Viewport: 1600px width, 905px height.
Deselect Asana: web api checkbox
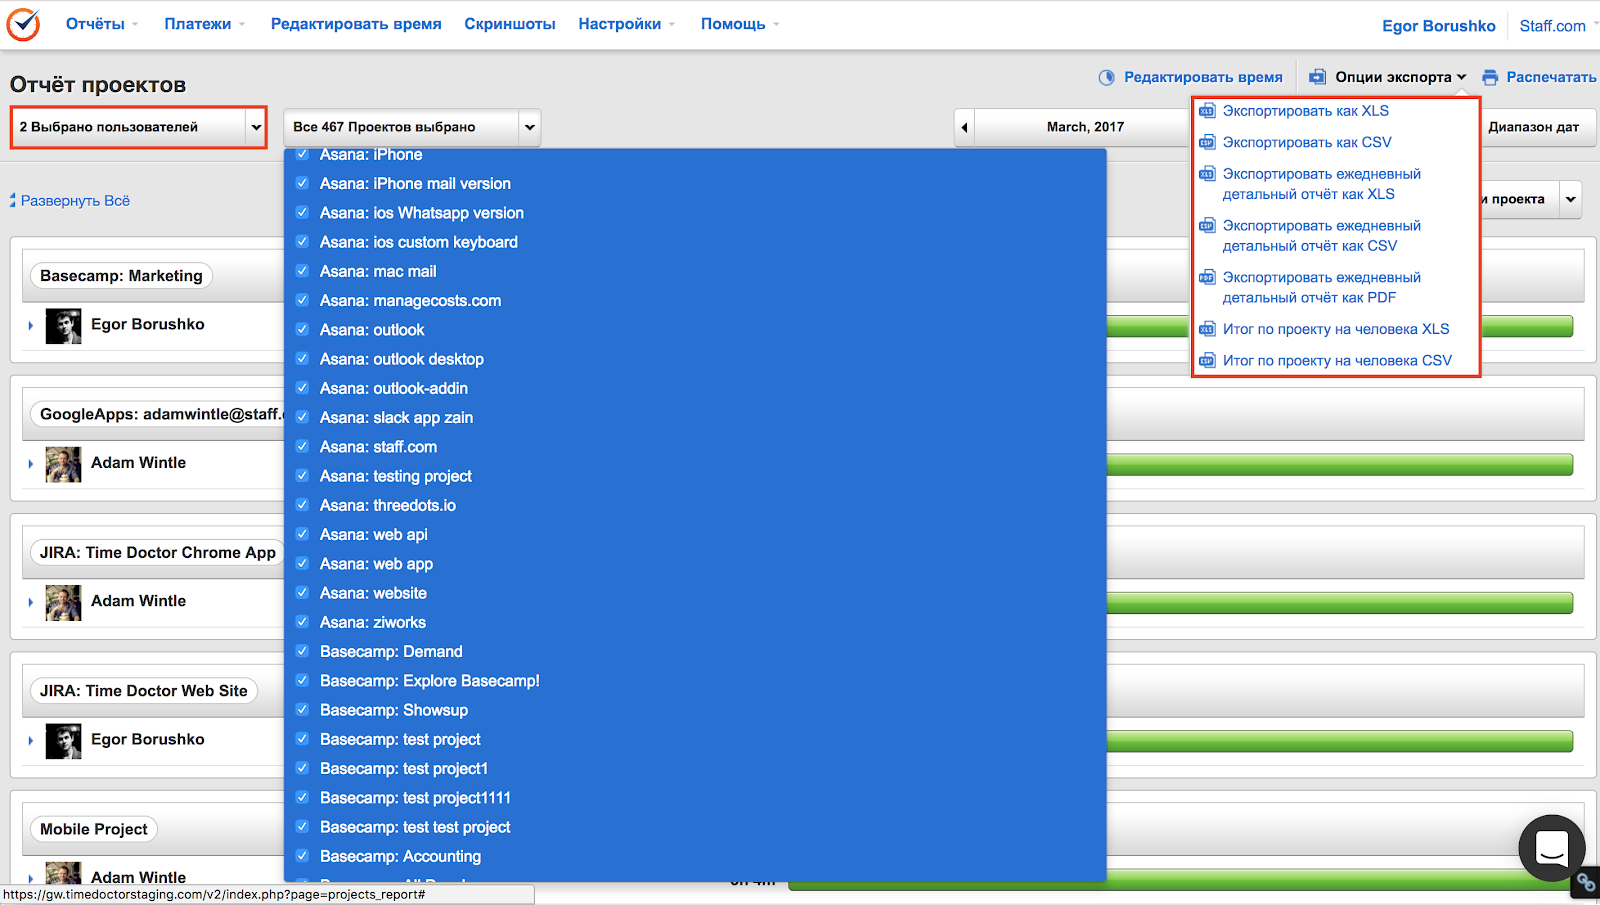point(302,534)
